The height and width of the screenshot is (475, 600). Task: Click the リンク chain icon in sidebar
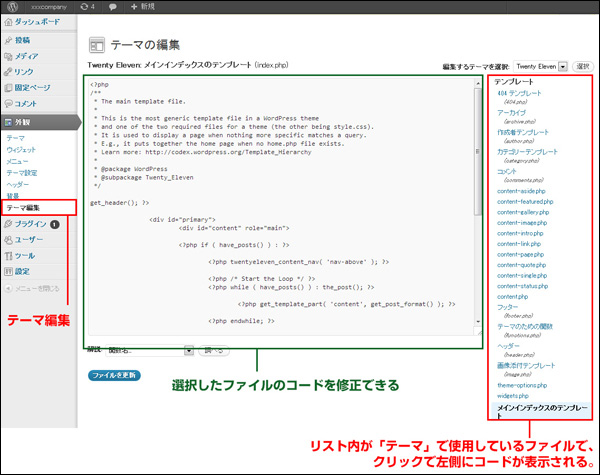point(9,72)
